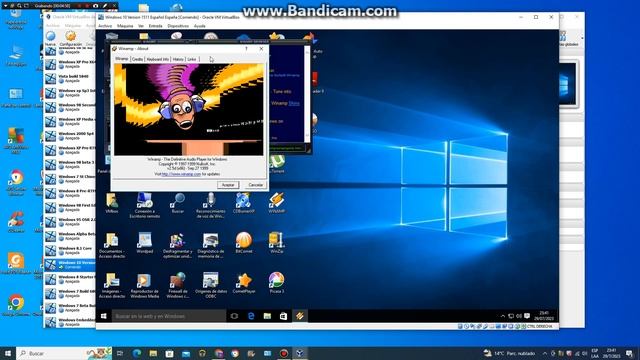640x360 pixels.
Task: Click the VM Start button
Action: tap(104, 316)
